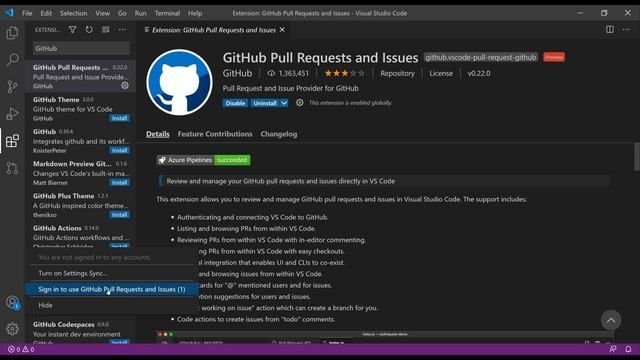Disable the GitHub Pull Requests extension
The height and width of the screenshot is (360, 640).
pyautogui.click(x=235, y=103)
